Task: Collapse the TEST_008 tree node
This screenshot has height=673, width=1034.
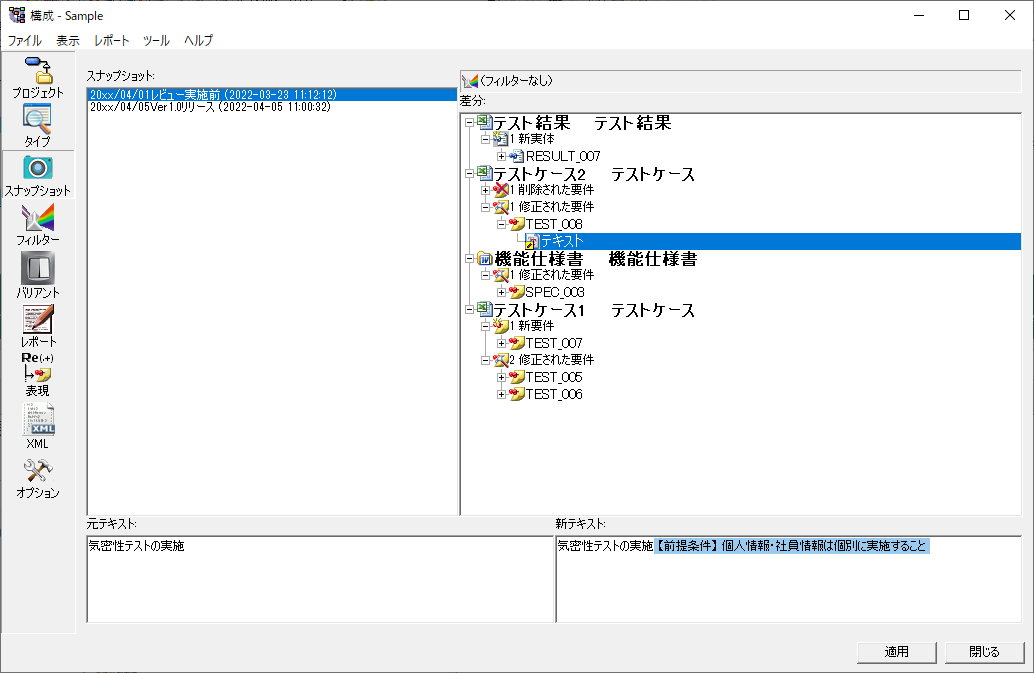Action: pos(502,224)
